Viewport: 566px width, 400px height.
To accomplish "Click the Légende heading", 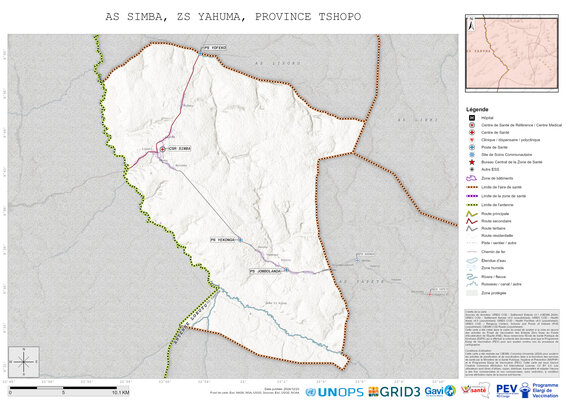I will pos(477,109).
